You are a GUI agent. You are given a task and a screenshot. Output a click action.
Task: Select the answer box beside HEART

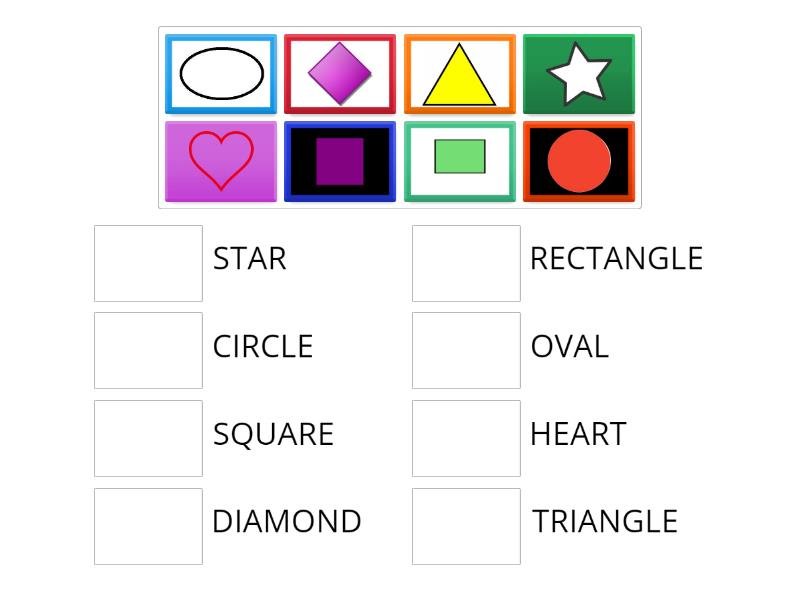pos(466,434)
